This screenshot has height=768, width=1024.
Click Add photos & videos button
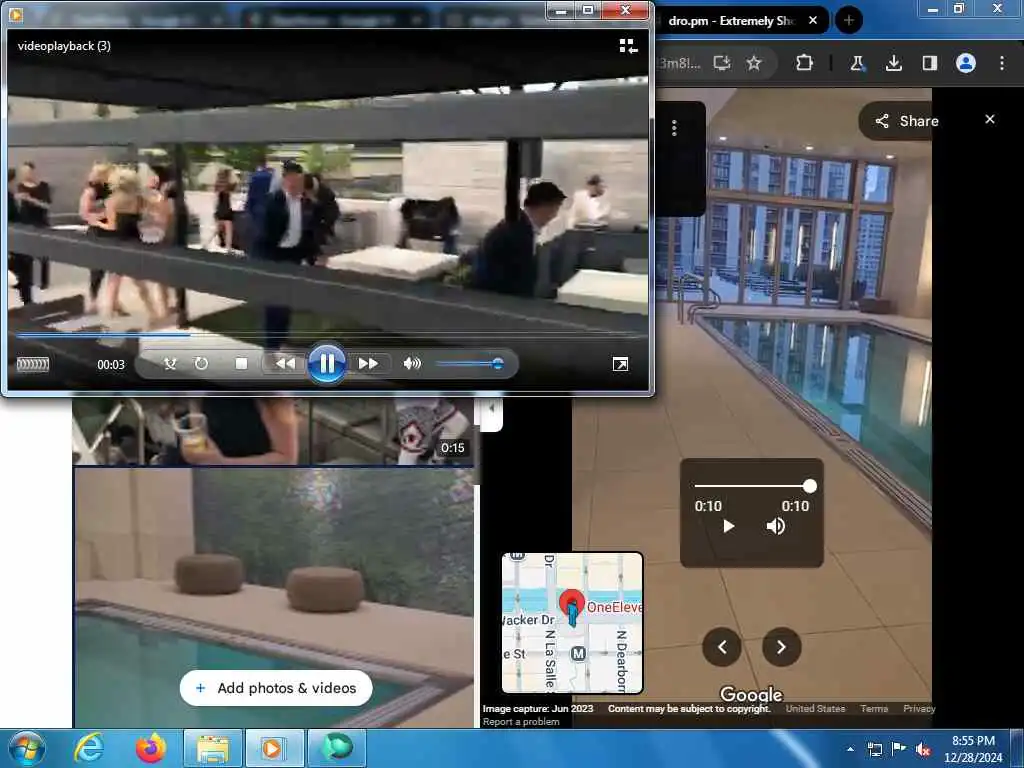[276, 688]
